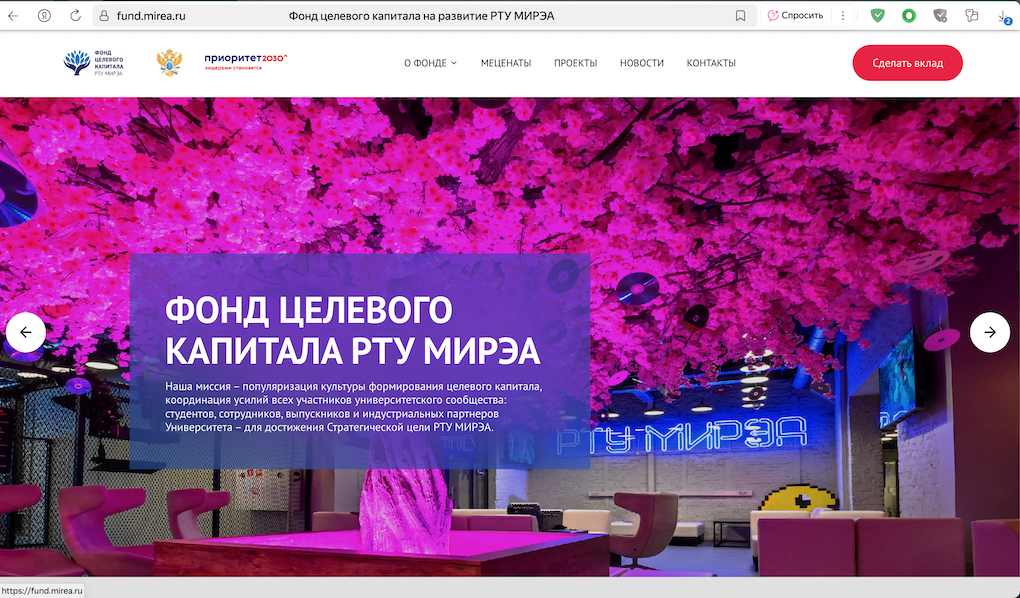Reload the page with the refresh icon
Screen dimensions: 1020x598
[x=75, y=16]
